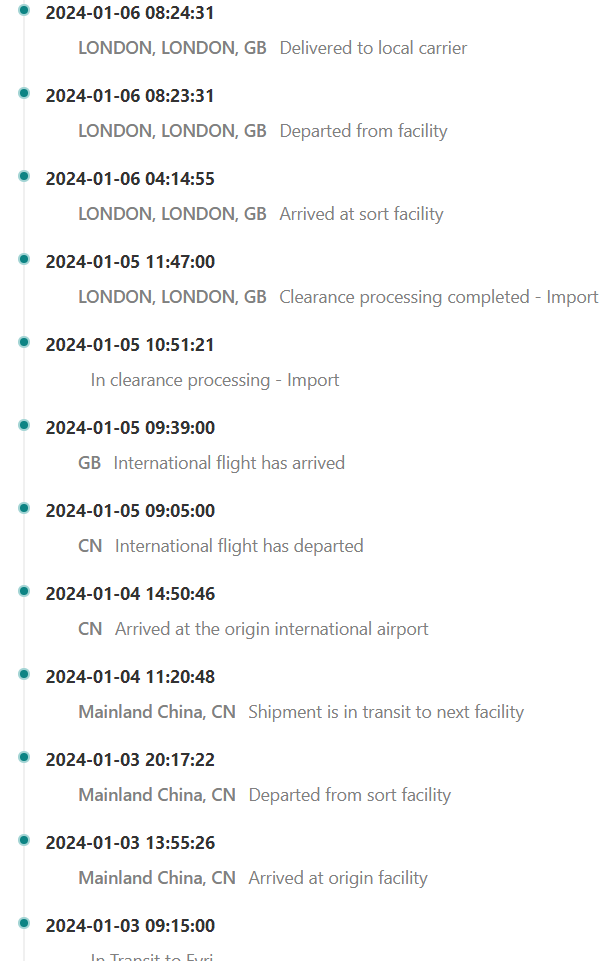Click 'Arrived at sort facility' entry
This screenshot has height=961, width=612.
pyautogui.click(x=361, y=214)
